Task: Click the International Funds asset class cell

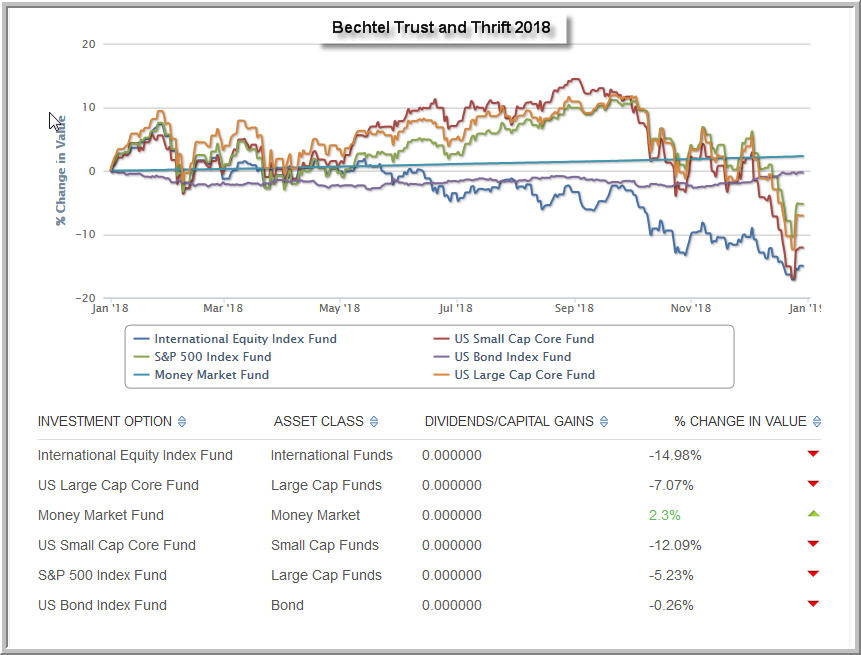Action: click(x=332, y=455)
